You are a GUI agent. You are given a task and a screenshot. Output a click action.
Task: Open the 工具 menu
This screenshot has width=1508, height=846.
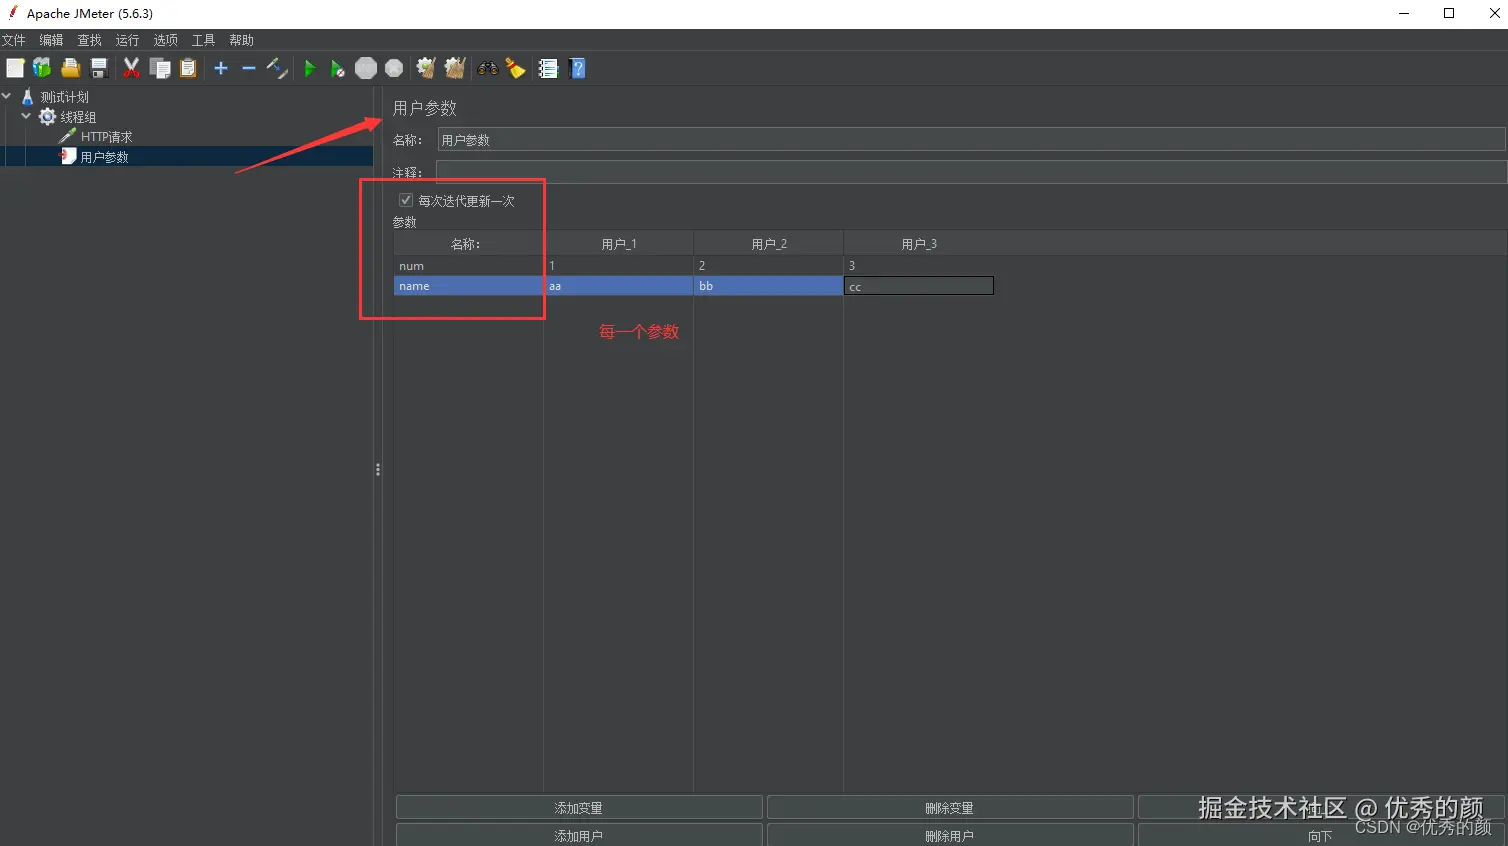point(203,40)
